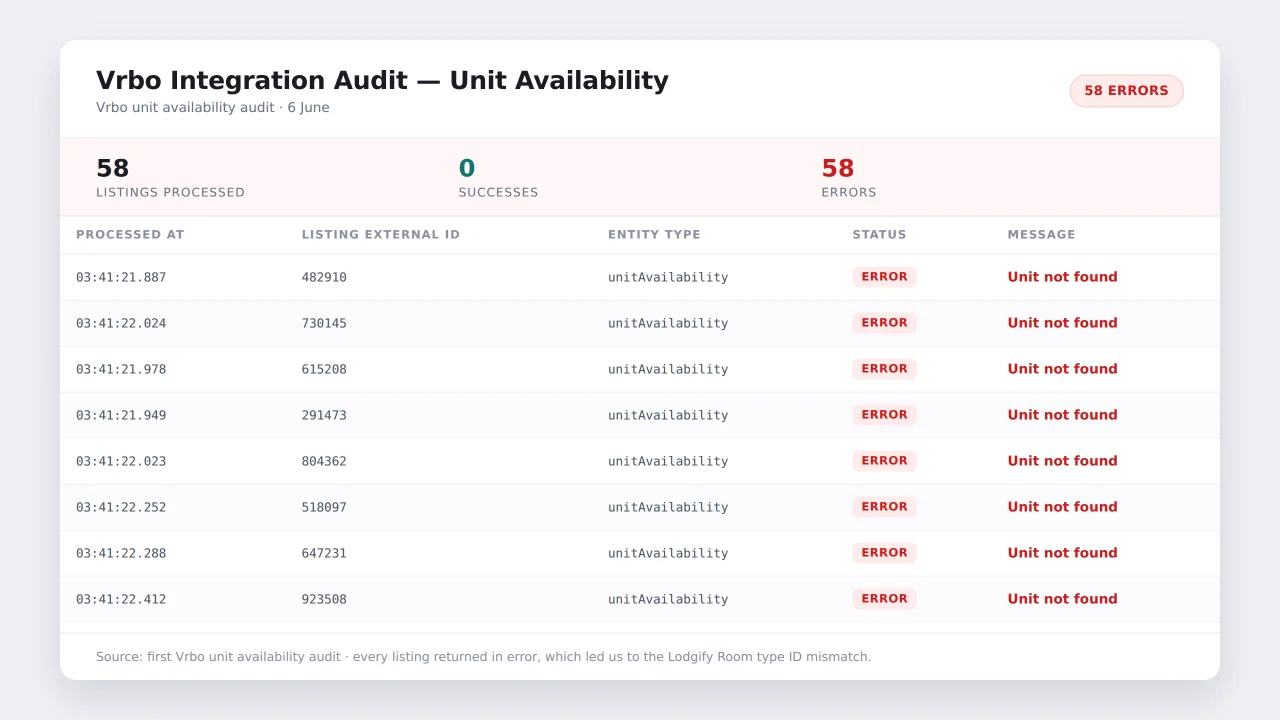
Task: Click unitAvailability in the 647231 row
Action: [668, 553]
